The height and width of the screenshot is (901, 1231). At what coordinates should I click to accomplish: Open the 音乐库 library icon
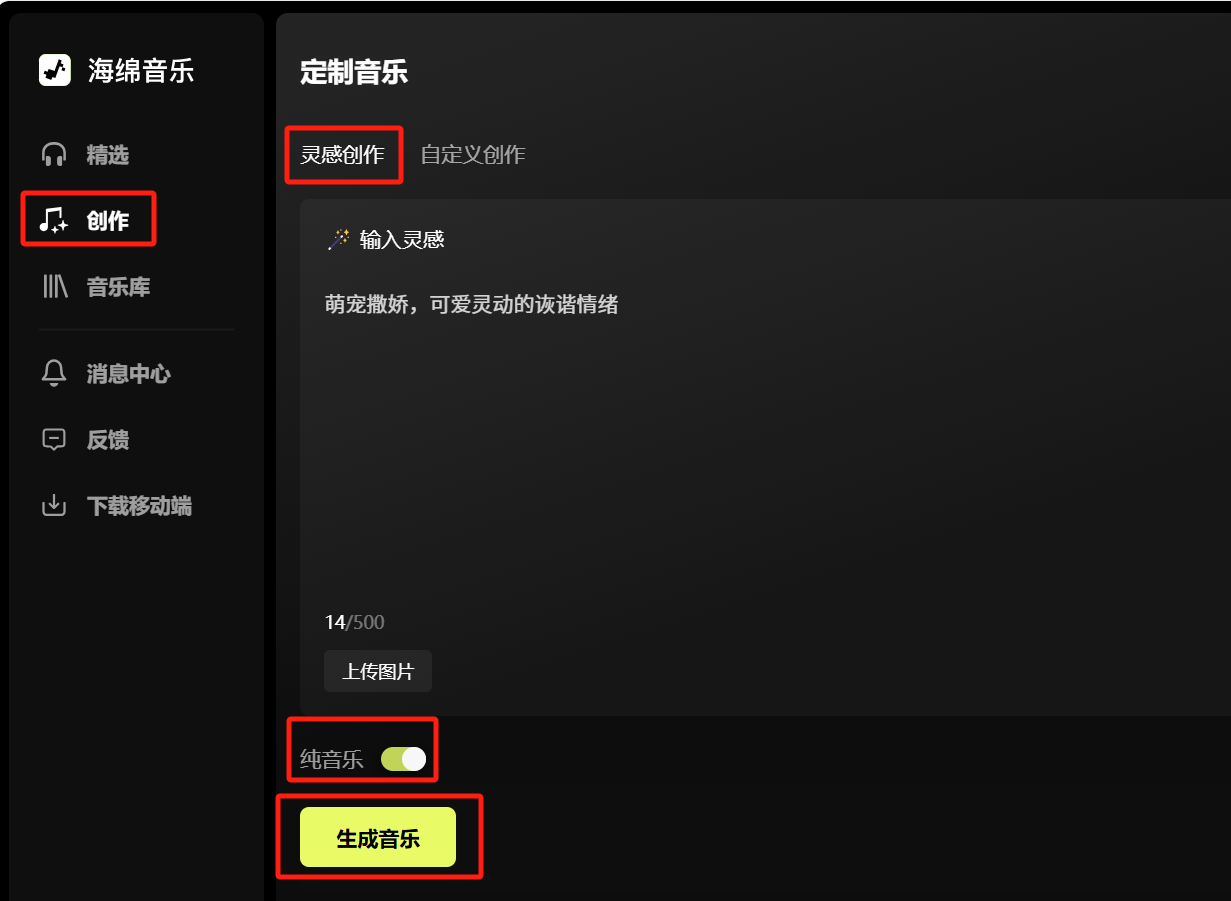54,288
